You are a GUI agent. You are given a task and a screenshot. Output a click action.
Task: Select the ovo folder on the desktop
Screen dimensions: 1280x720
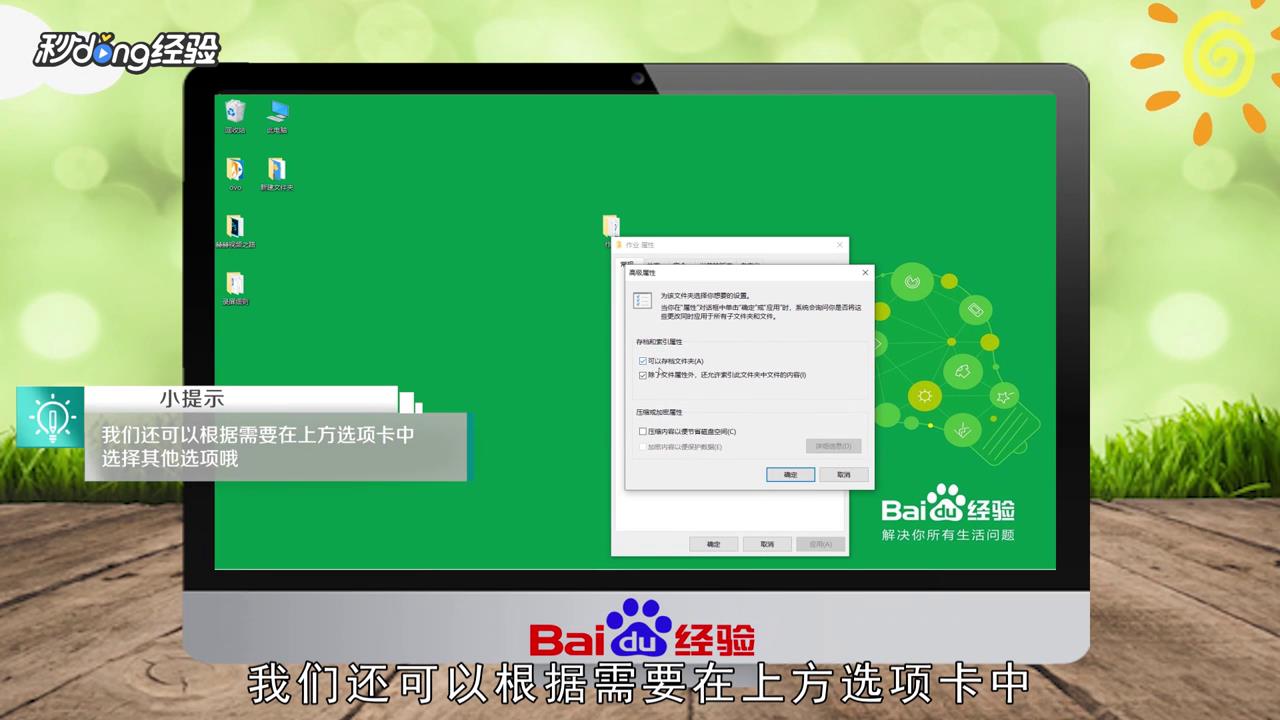(235, 173)
